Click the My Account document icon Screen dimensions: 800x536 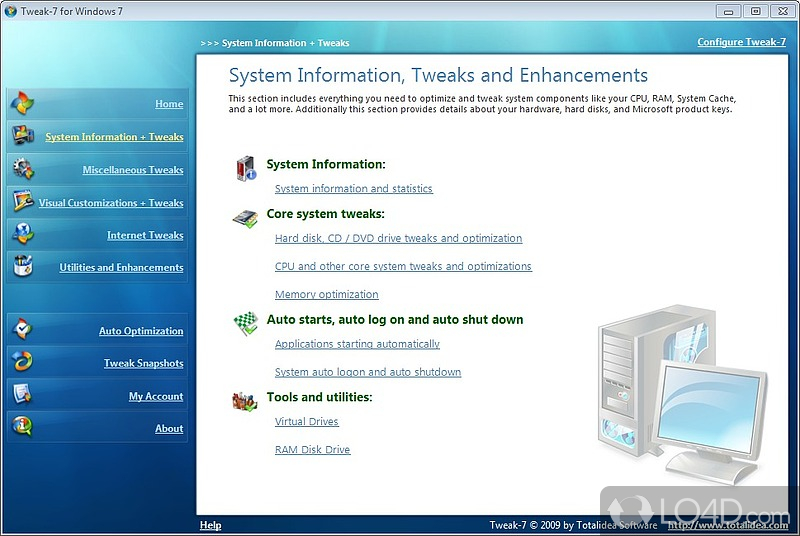22,394
